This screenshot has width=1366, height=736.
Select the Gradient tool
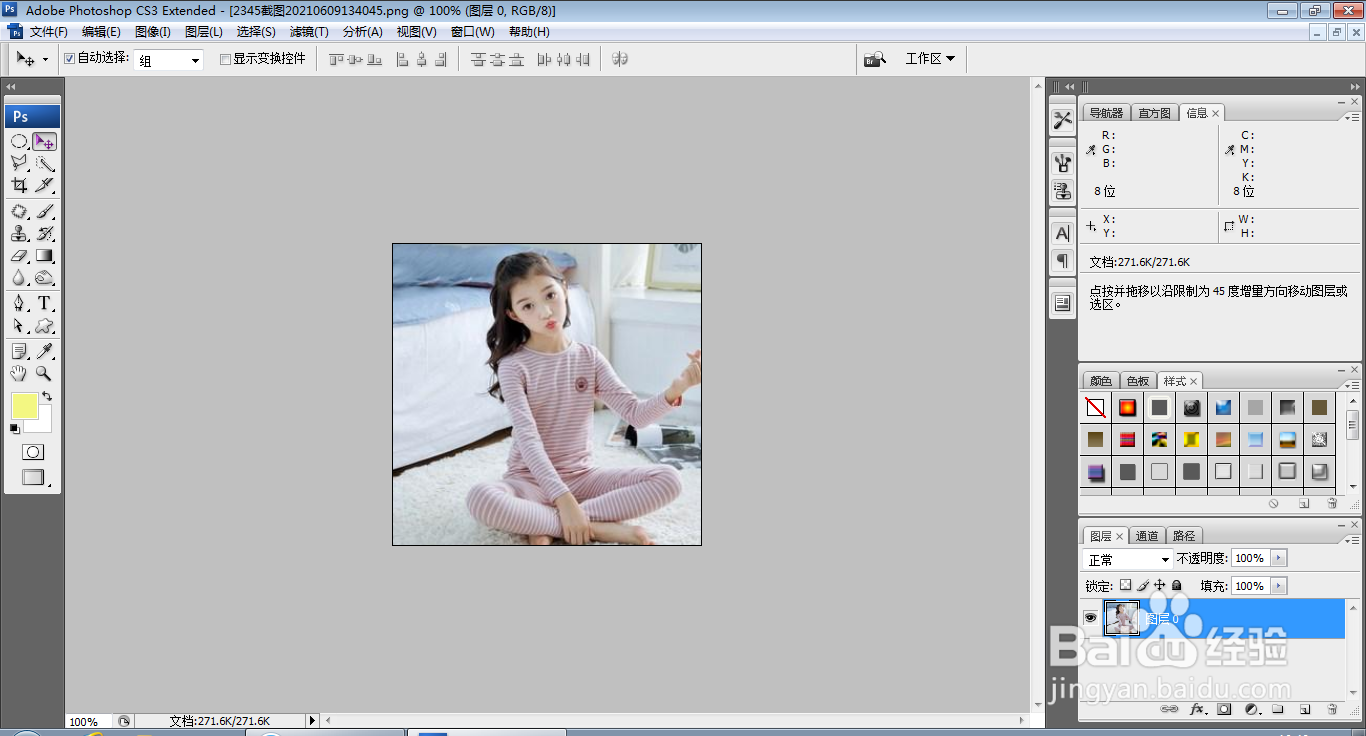45,256
